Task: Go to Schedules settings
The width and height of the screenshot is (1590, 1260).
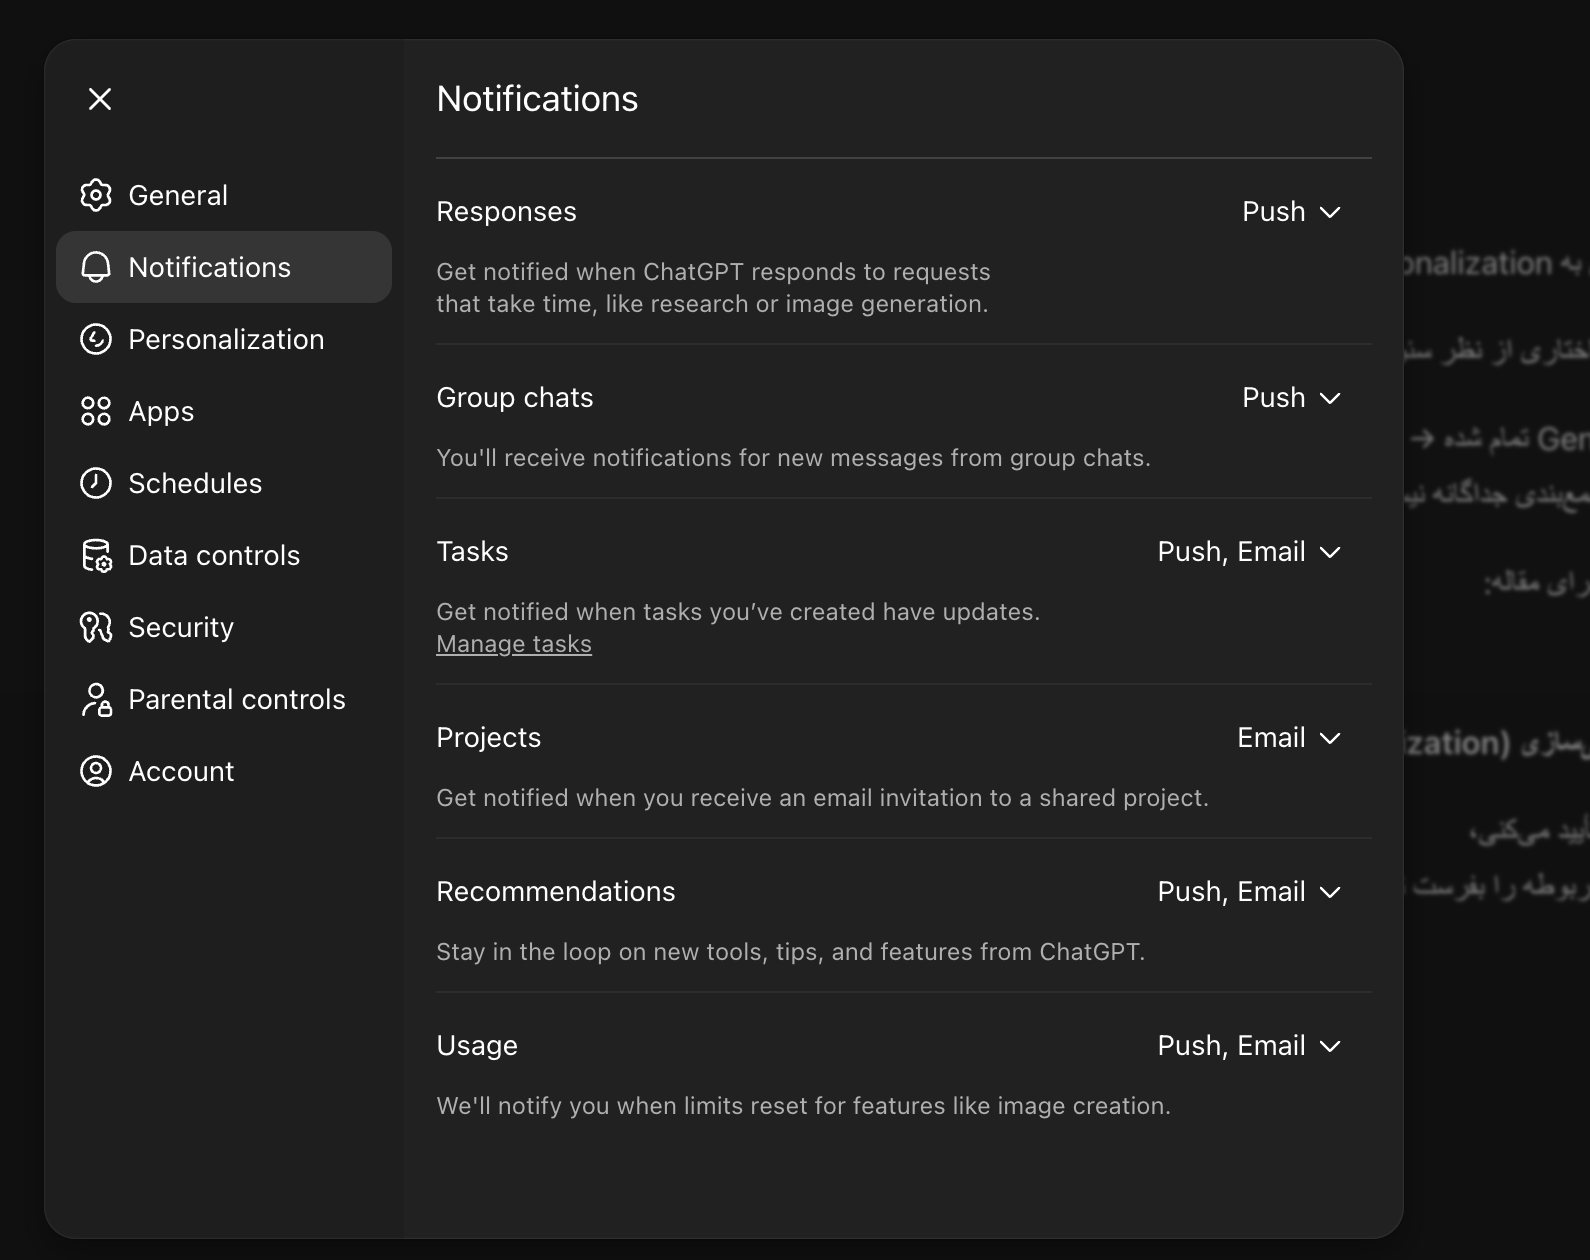Action: click(224, 483)
